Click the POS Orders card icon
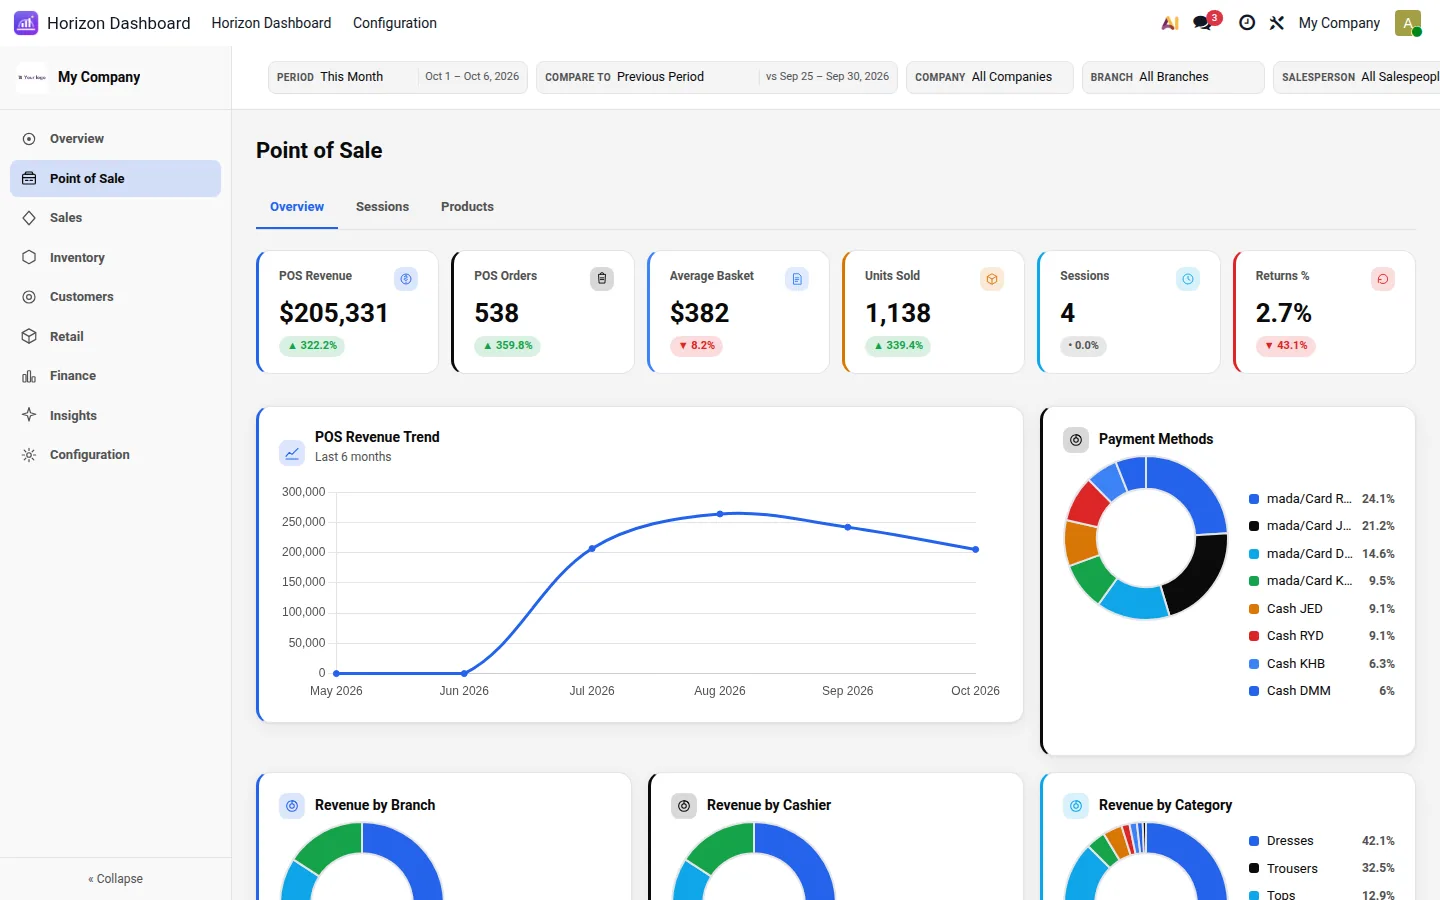The image size is (1440, 900). pos(602,279)
